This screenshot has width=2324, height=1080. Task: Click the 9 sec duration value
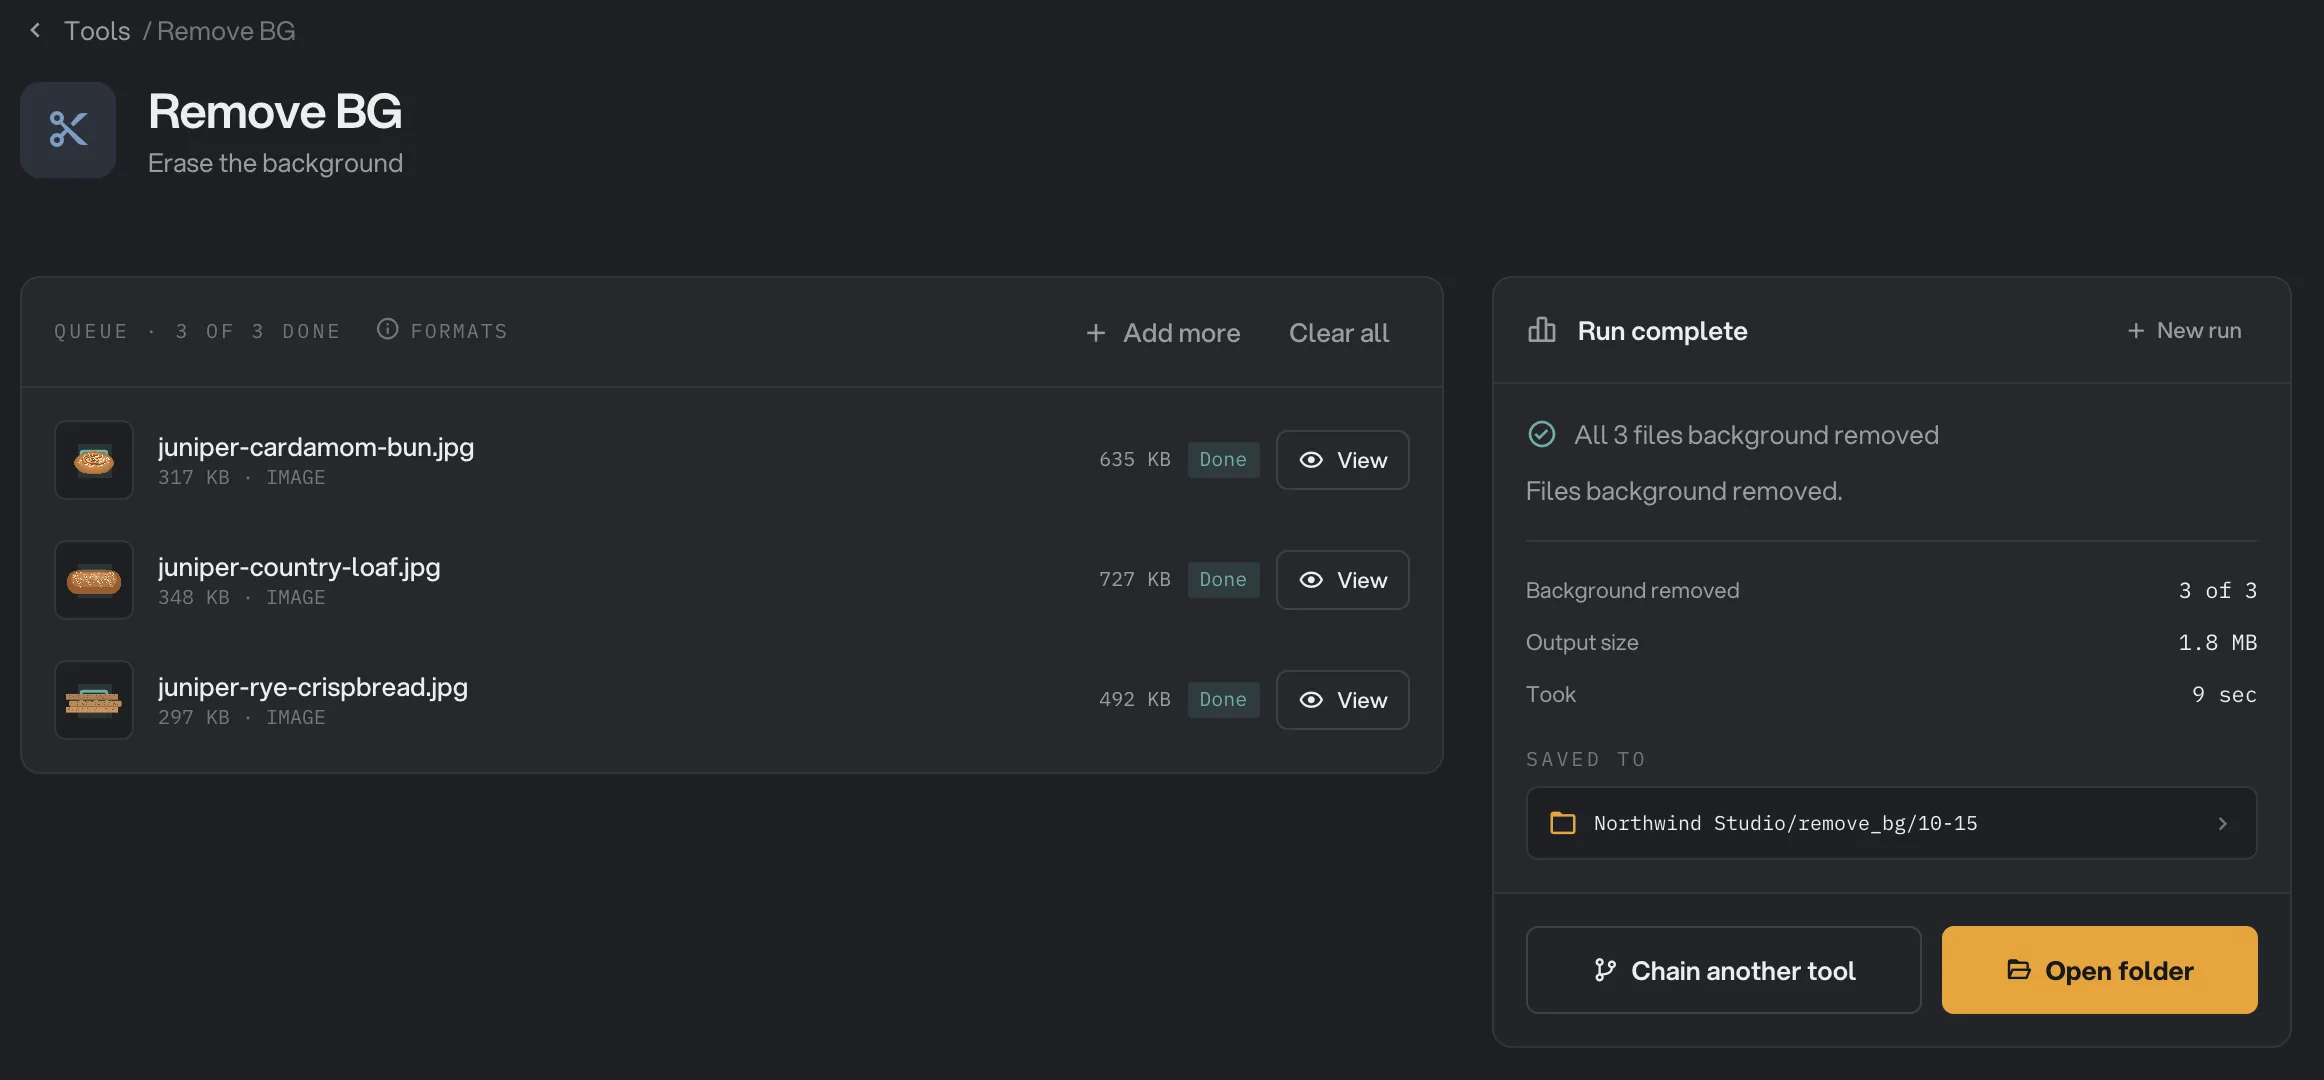(x=2224, y=695)
